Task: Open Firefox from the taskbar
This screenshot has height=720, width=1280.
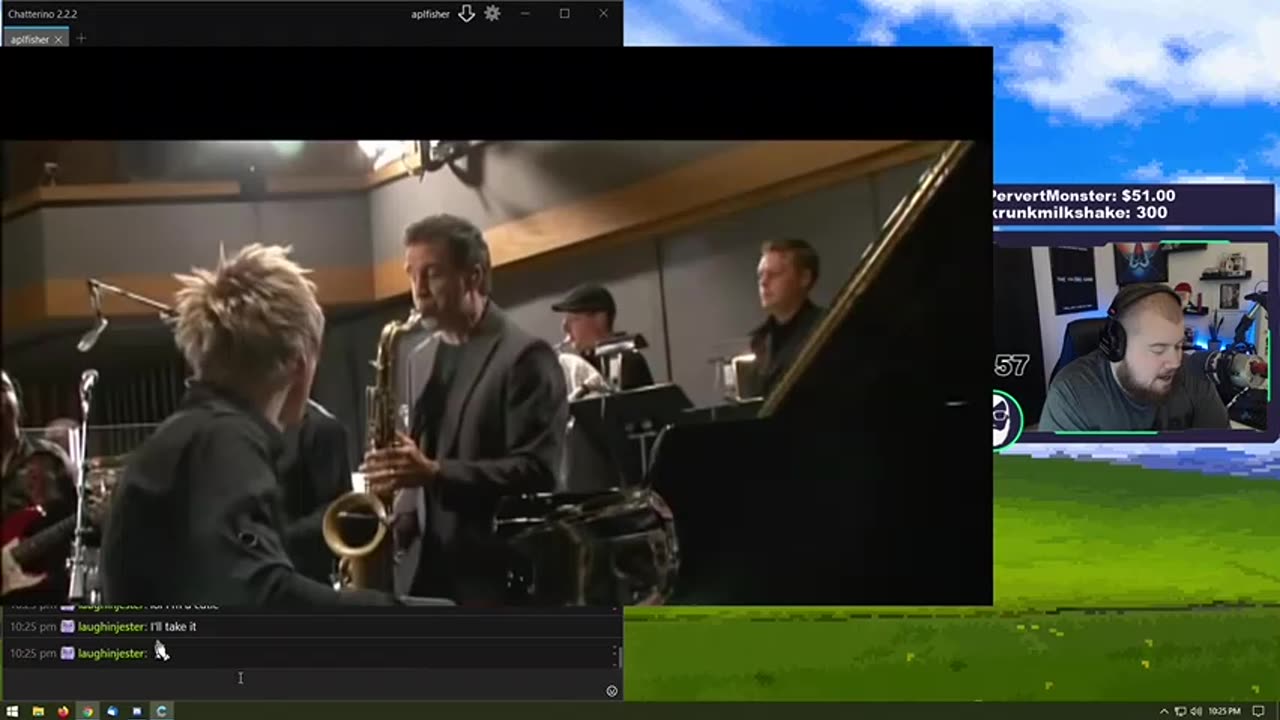Action: coord(63,711)
